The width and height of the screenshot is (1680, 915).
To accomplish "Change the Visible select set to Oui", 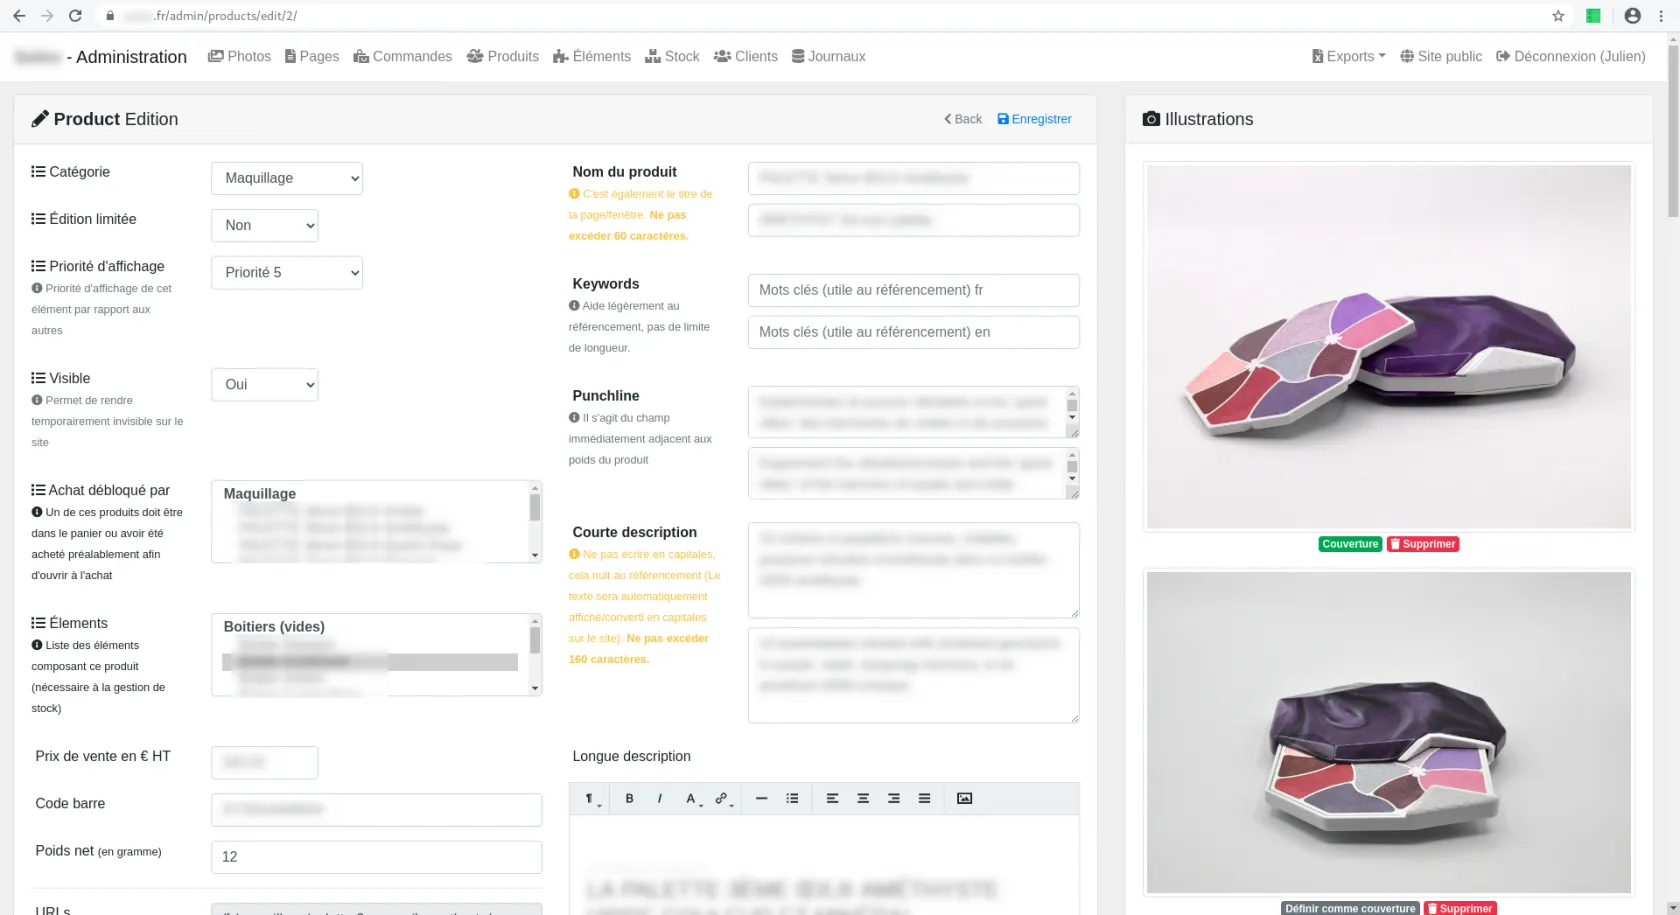I will point(265,385).
